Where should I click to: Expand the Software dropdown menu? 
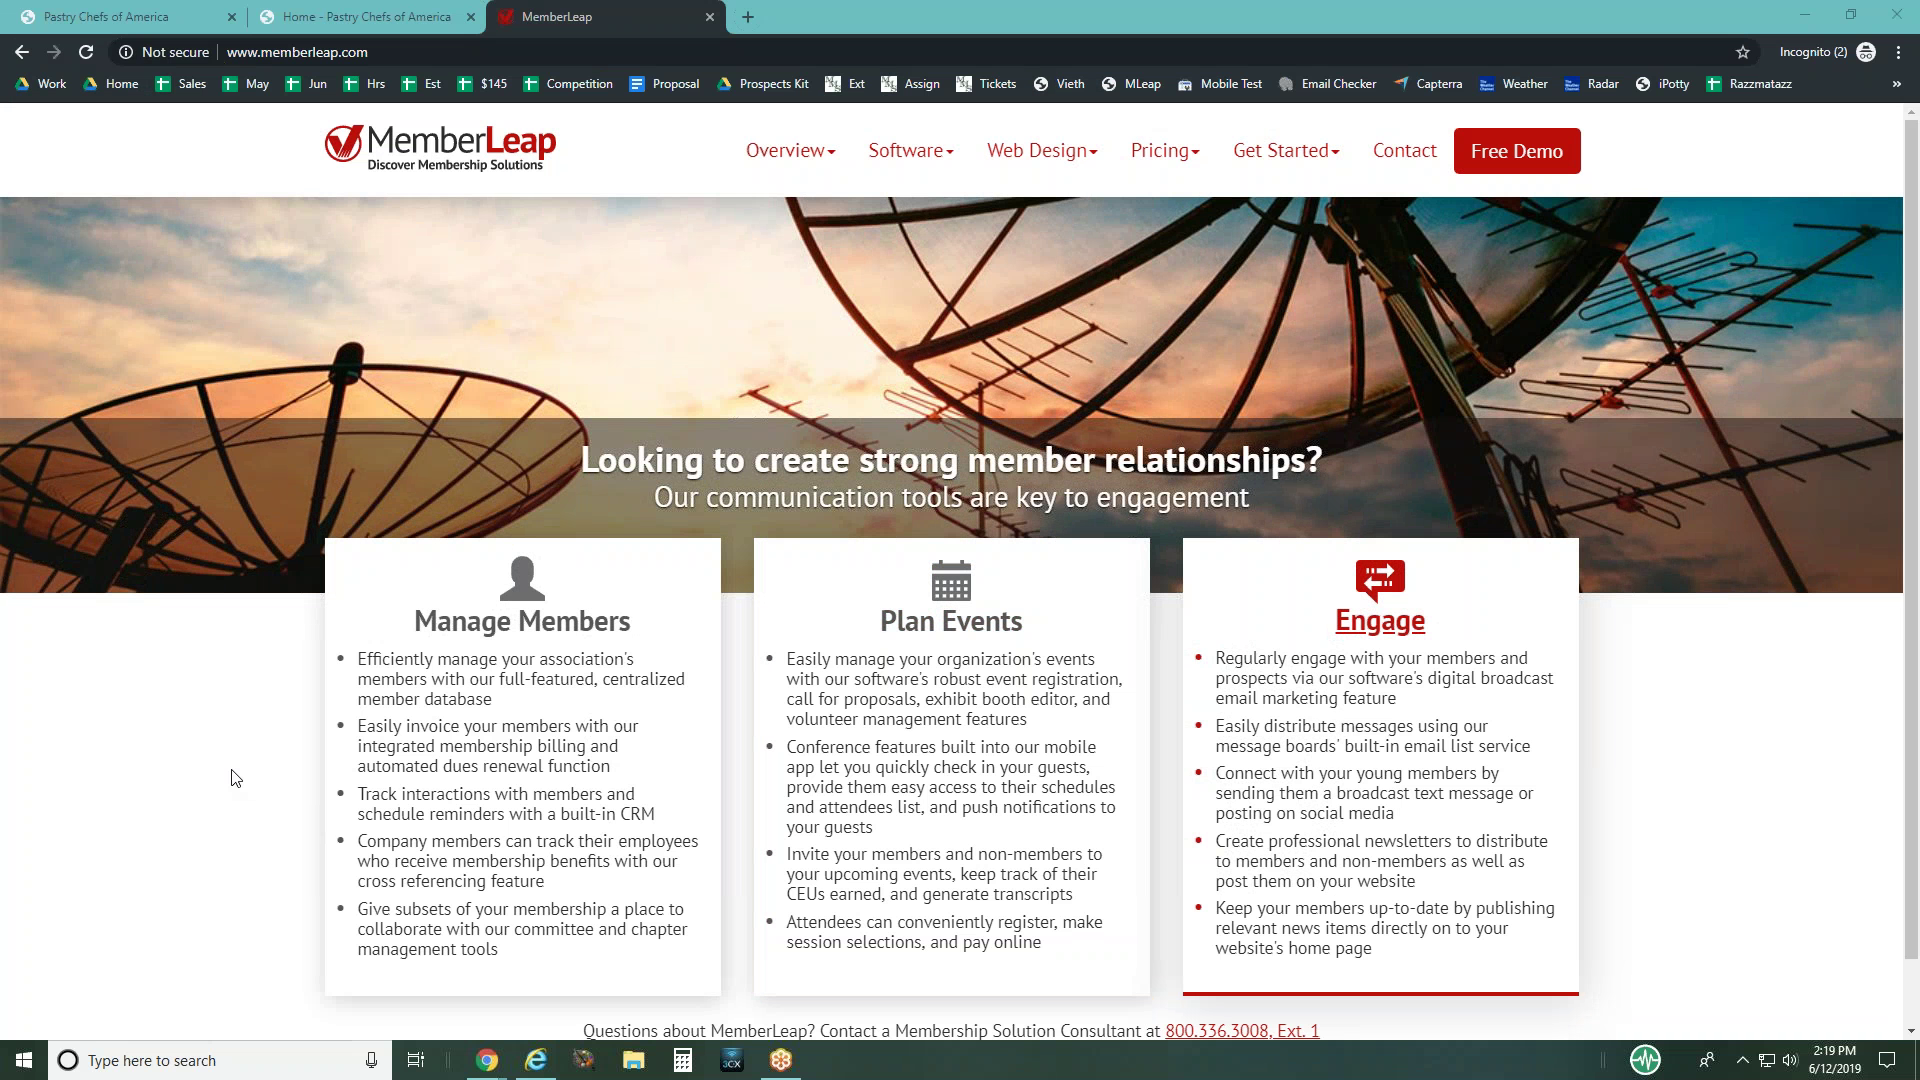[x=910, y=151]
